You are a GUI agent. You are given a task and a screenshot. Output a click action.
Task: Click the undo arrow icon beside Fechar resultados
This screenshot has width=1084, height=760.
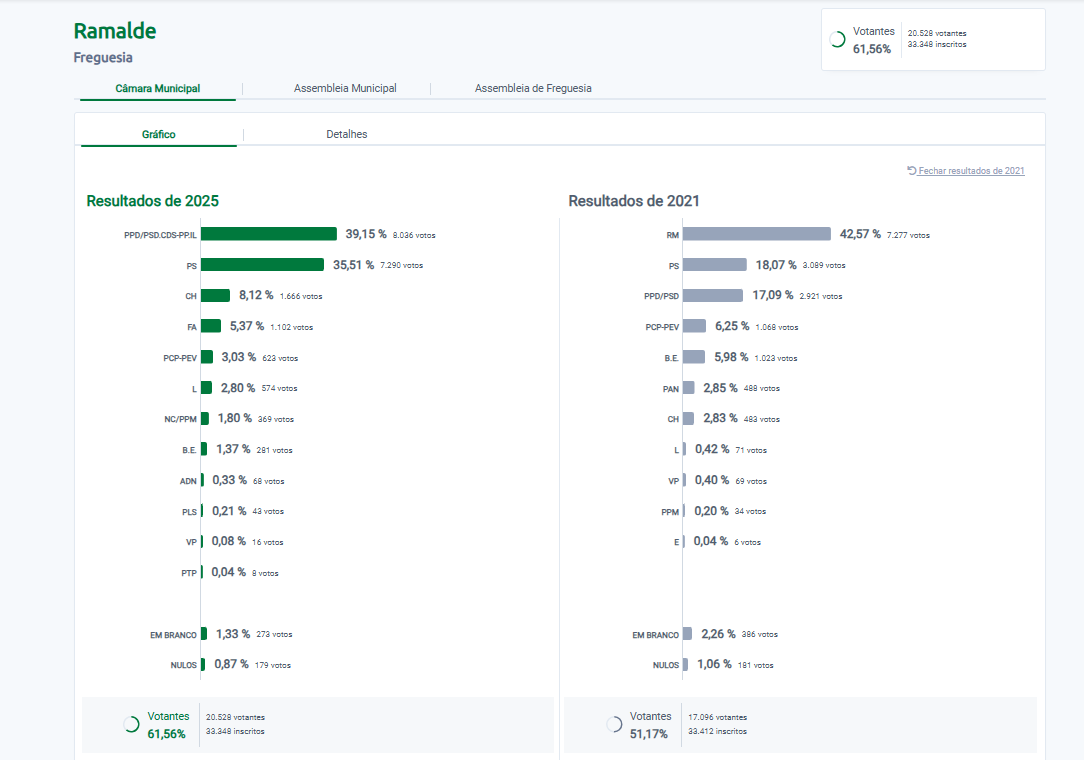[912, 171]
